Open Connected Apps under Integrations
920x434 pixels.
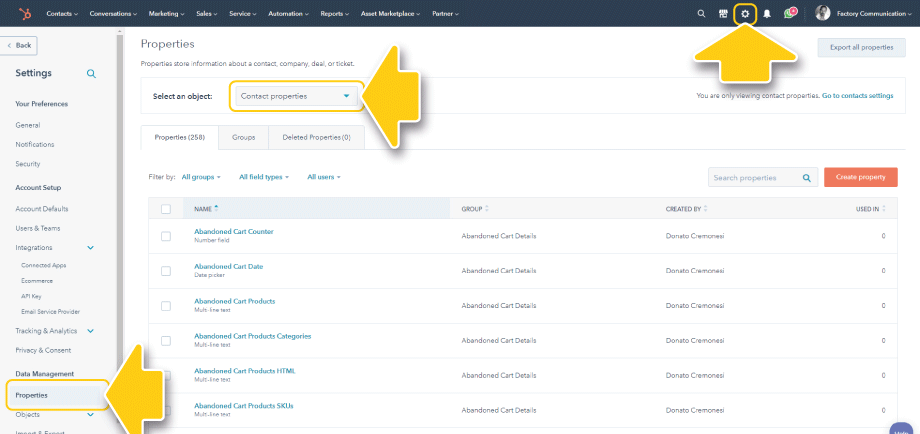tap(43, 265)
